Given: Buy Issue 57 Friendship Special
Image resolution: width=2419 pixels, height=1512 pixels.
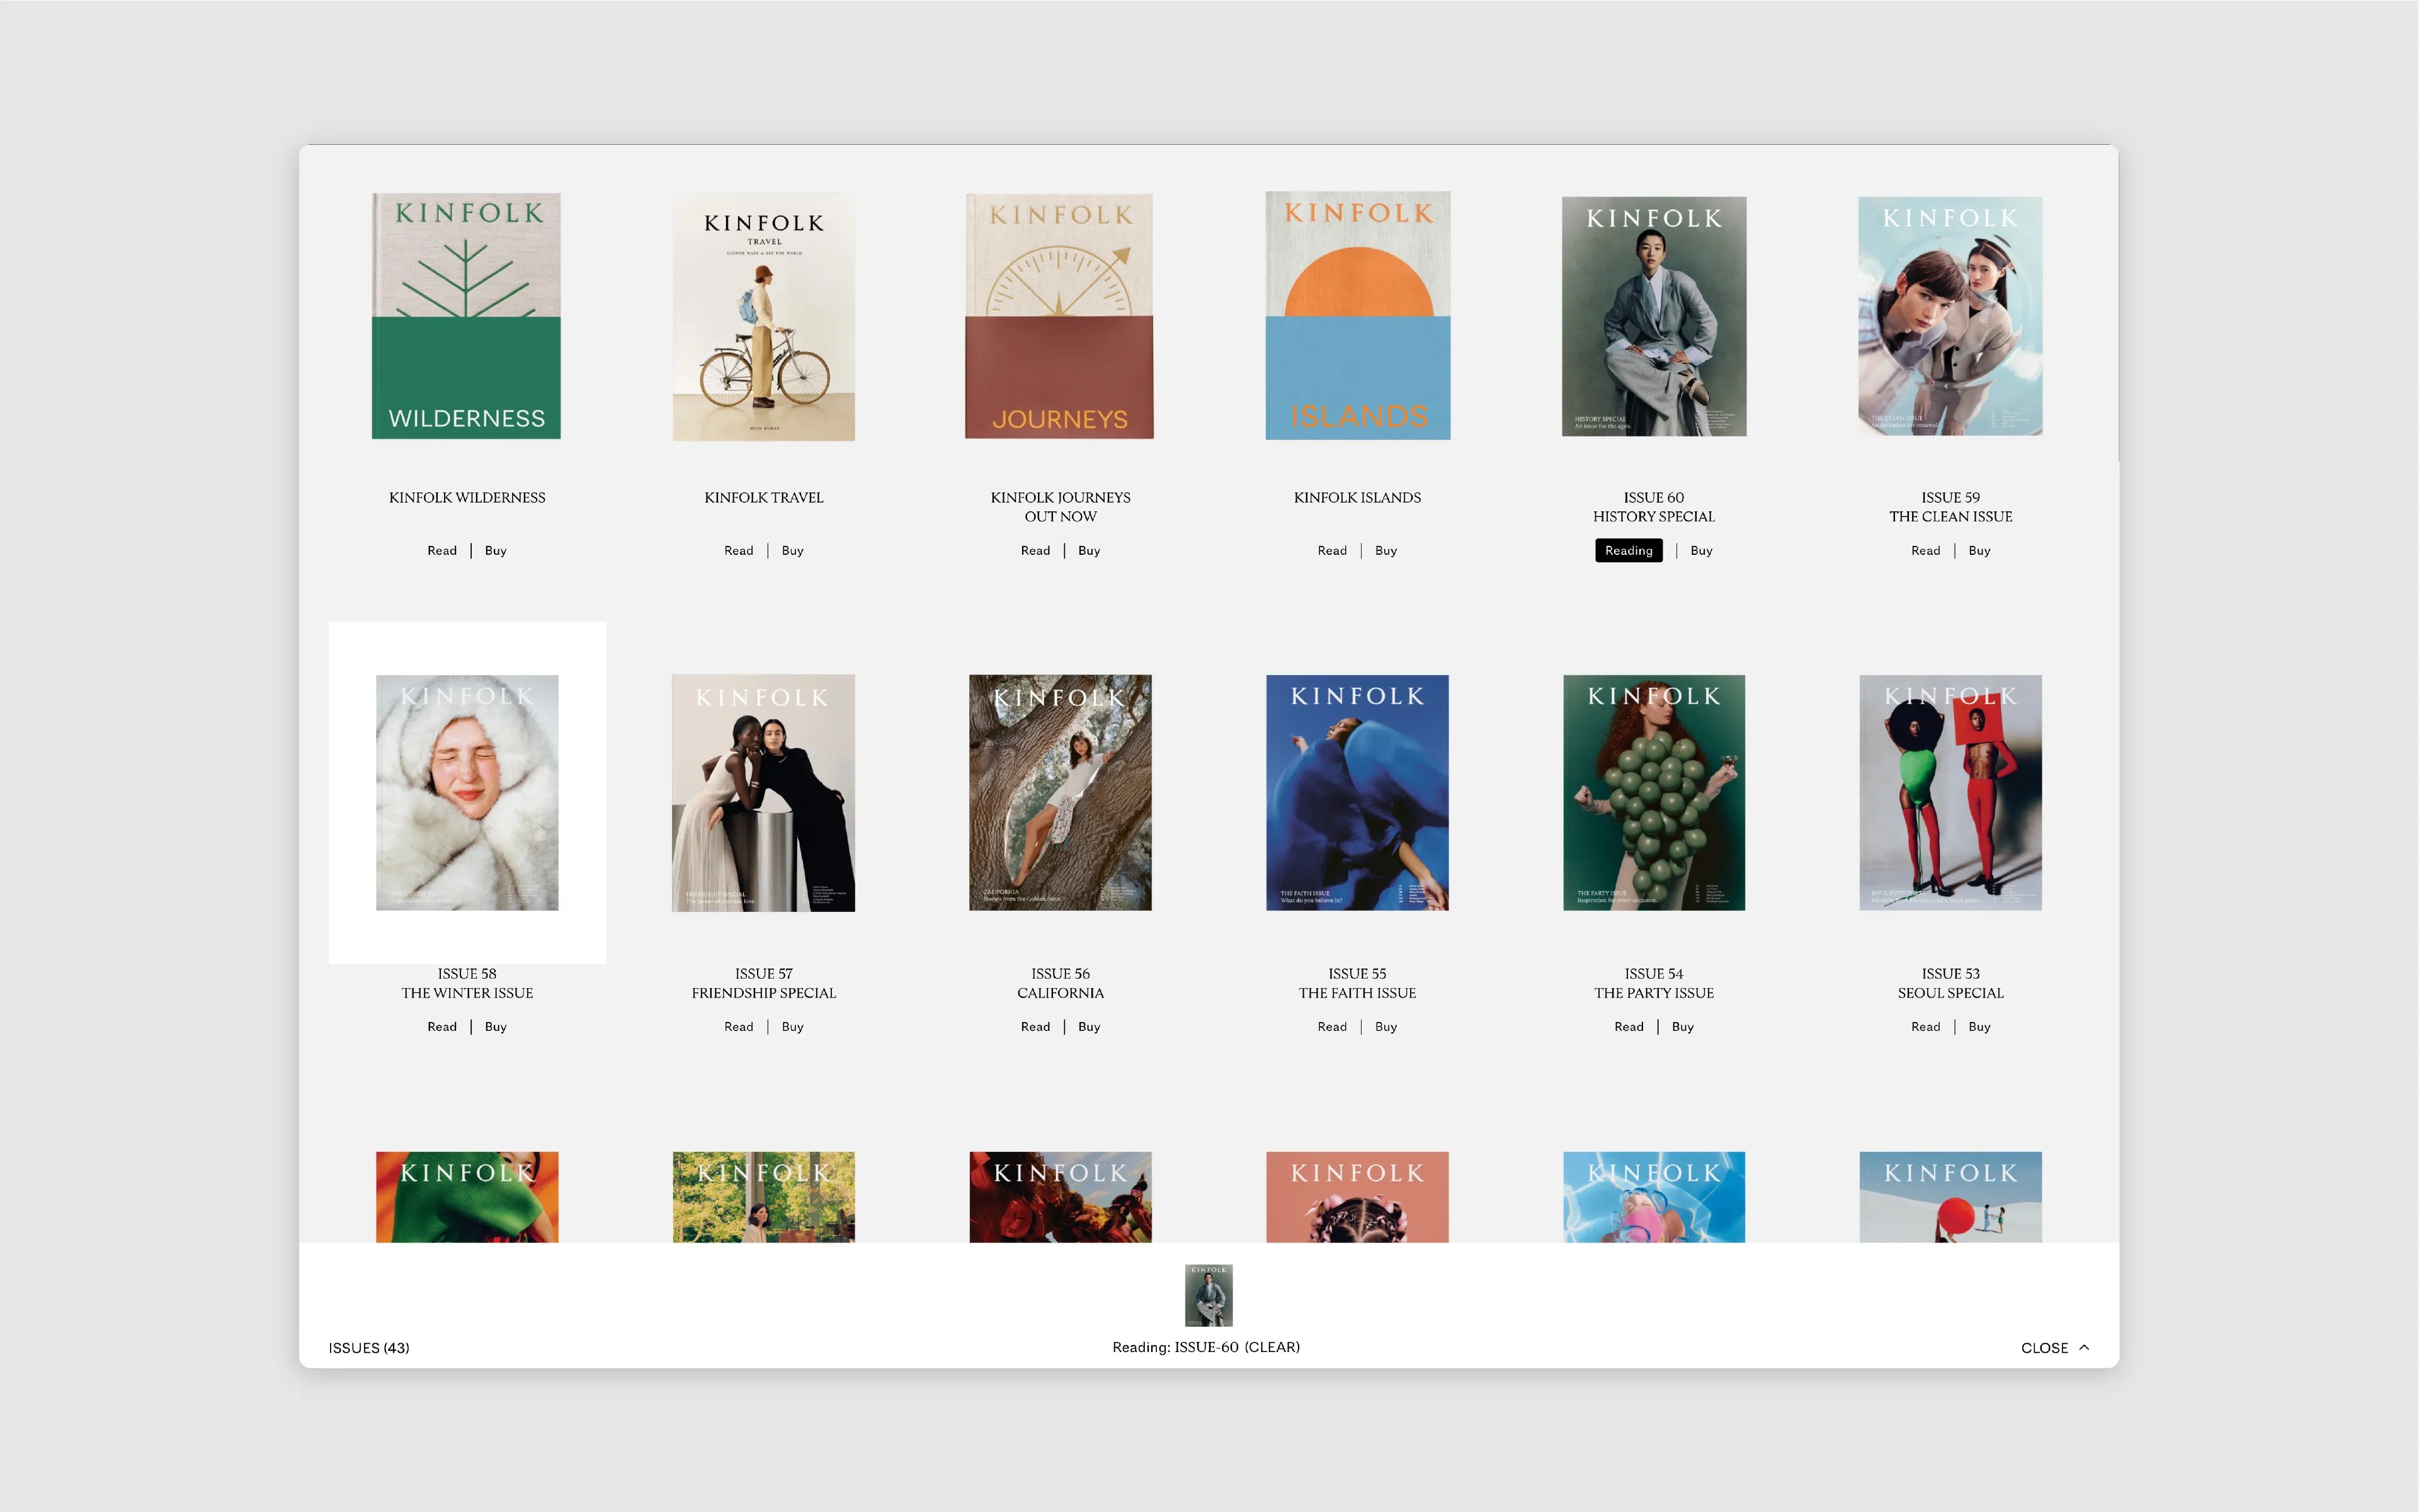Looking at the screenshot, I should click(x=793, y=1027).
